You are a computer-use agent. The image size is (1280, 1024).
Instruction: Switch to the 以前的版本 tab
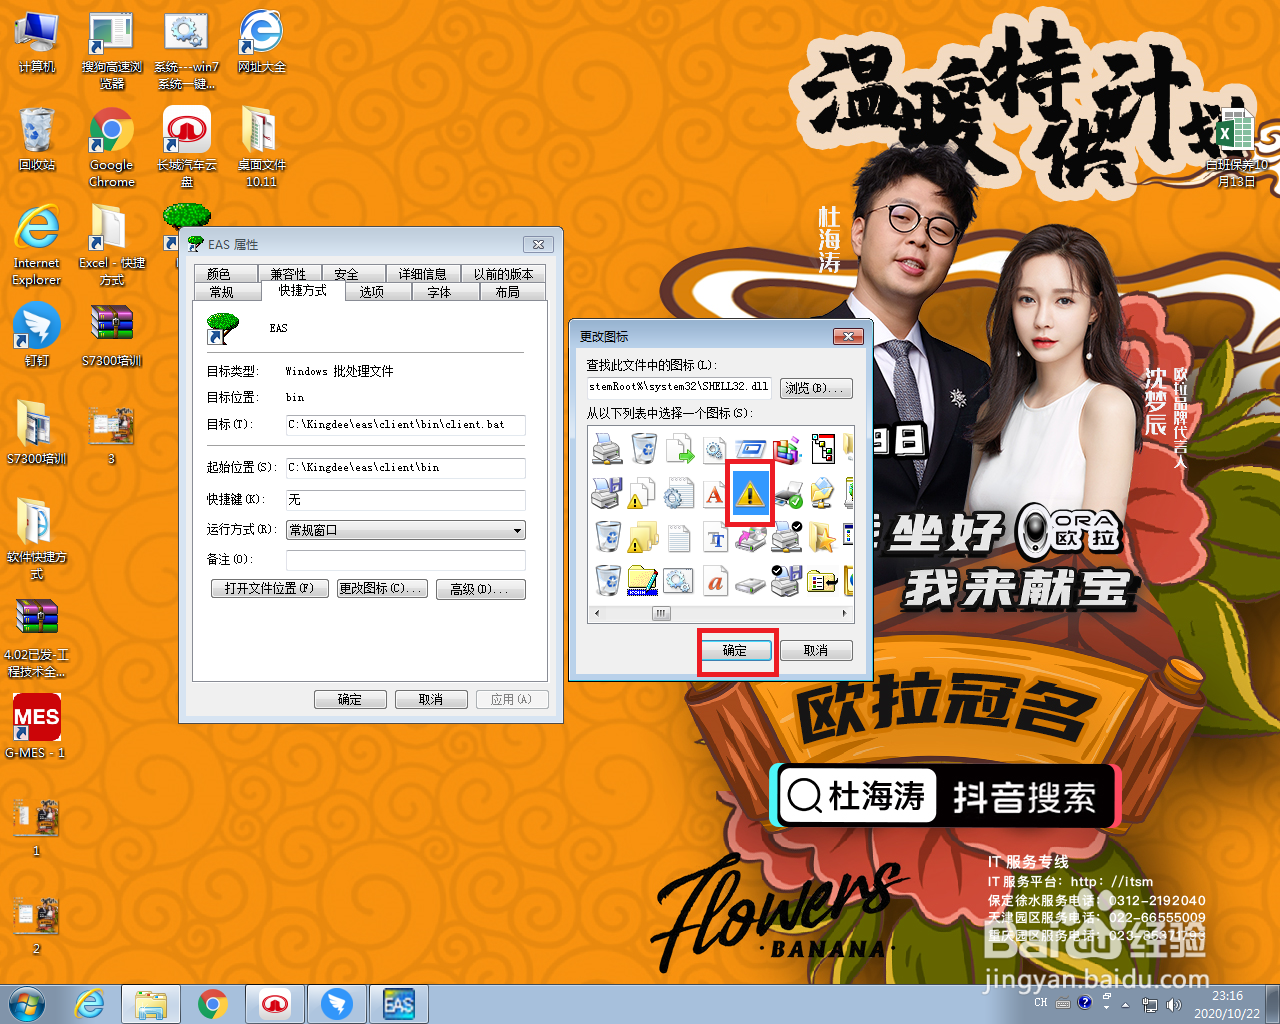[x=503, y=274]
